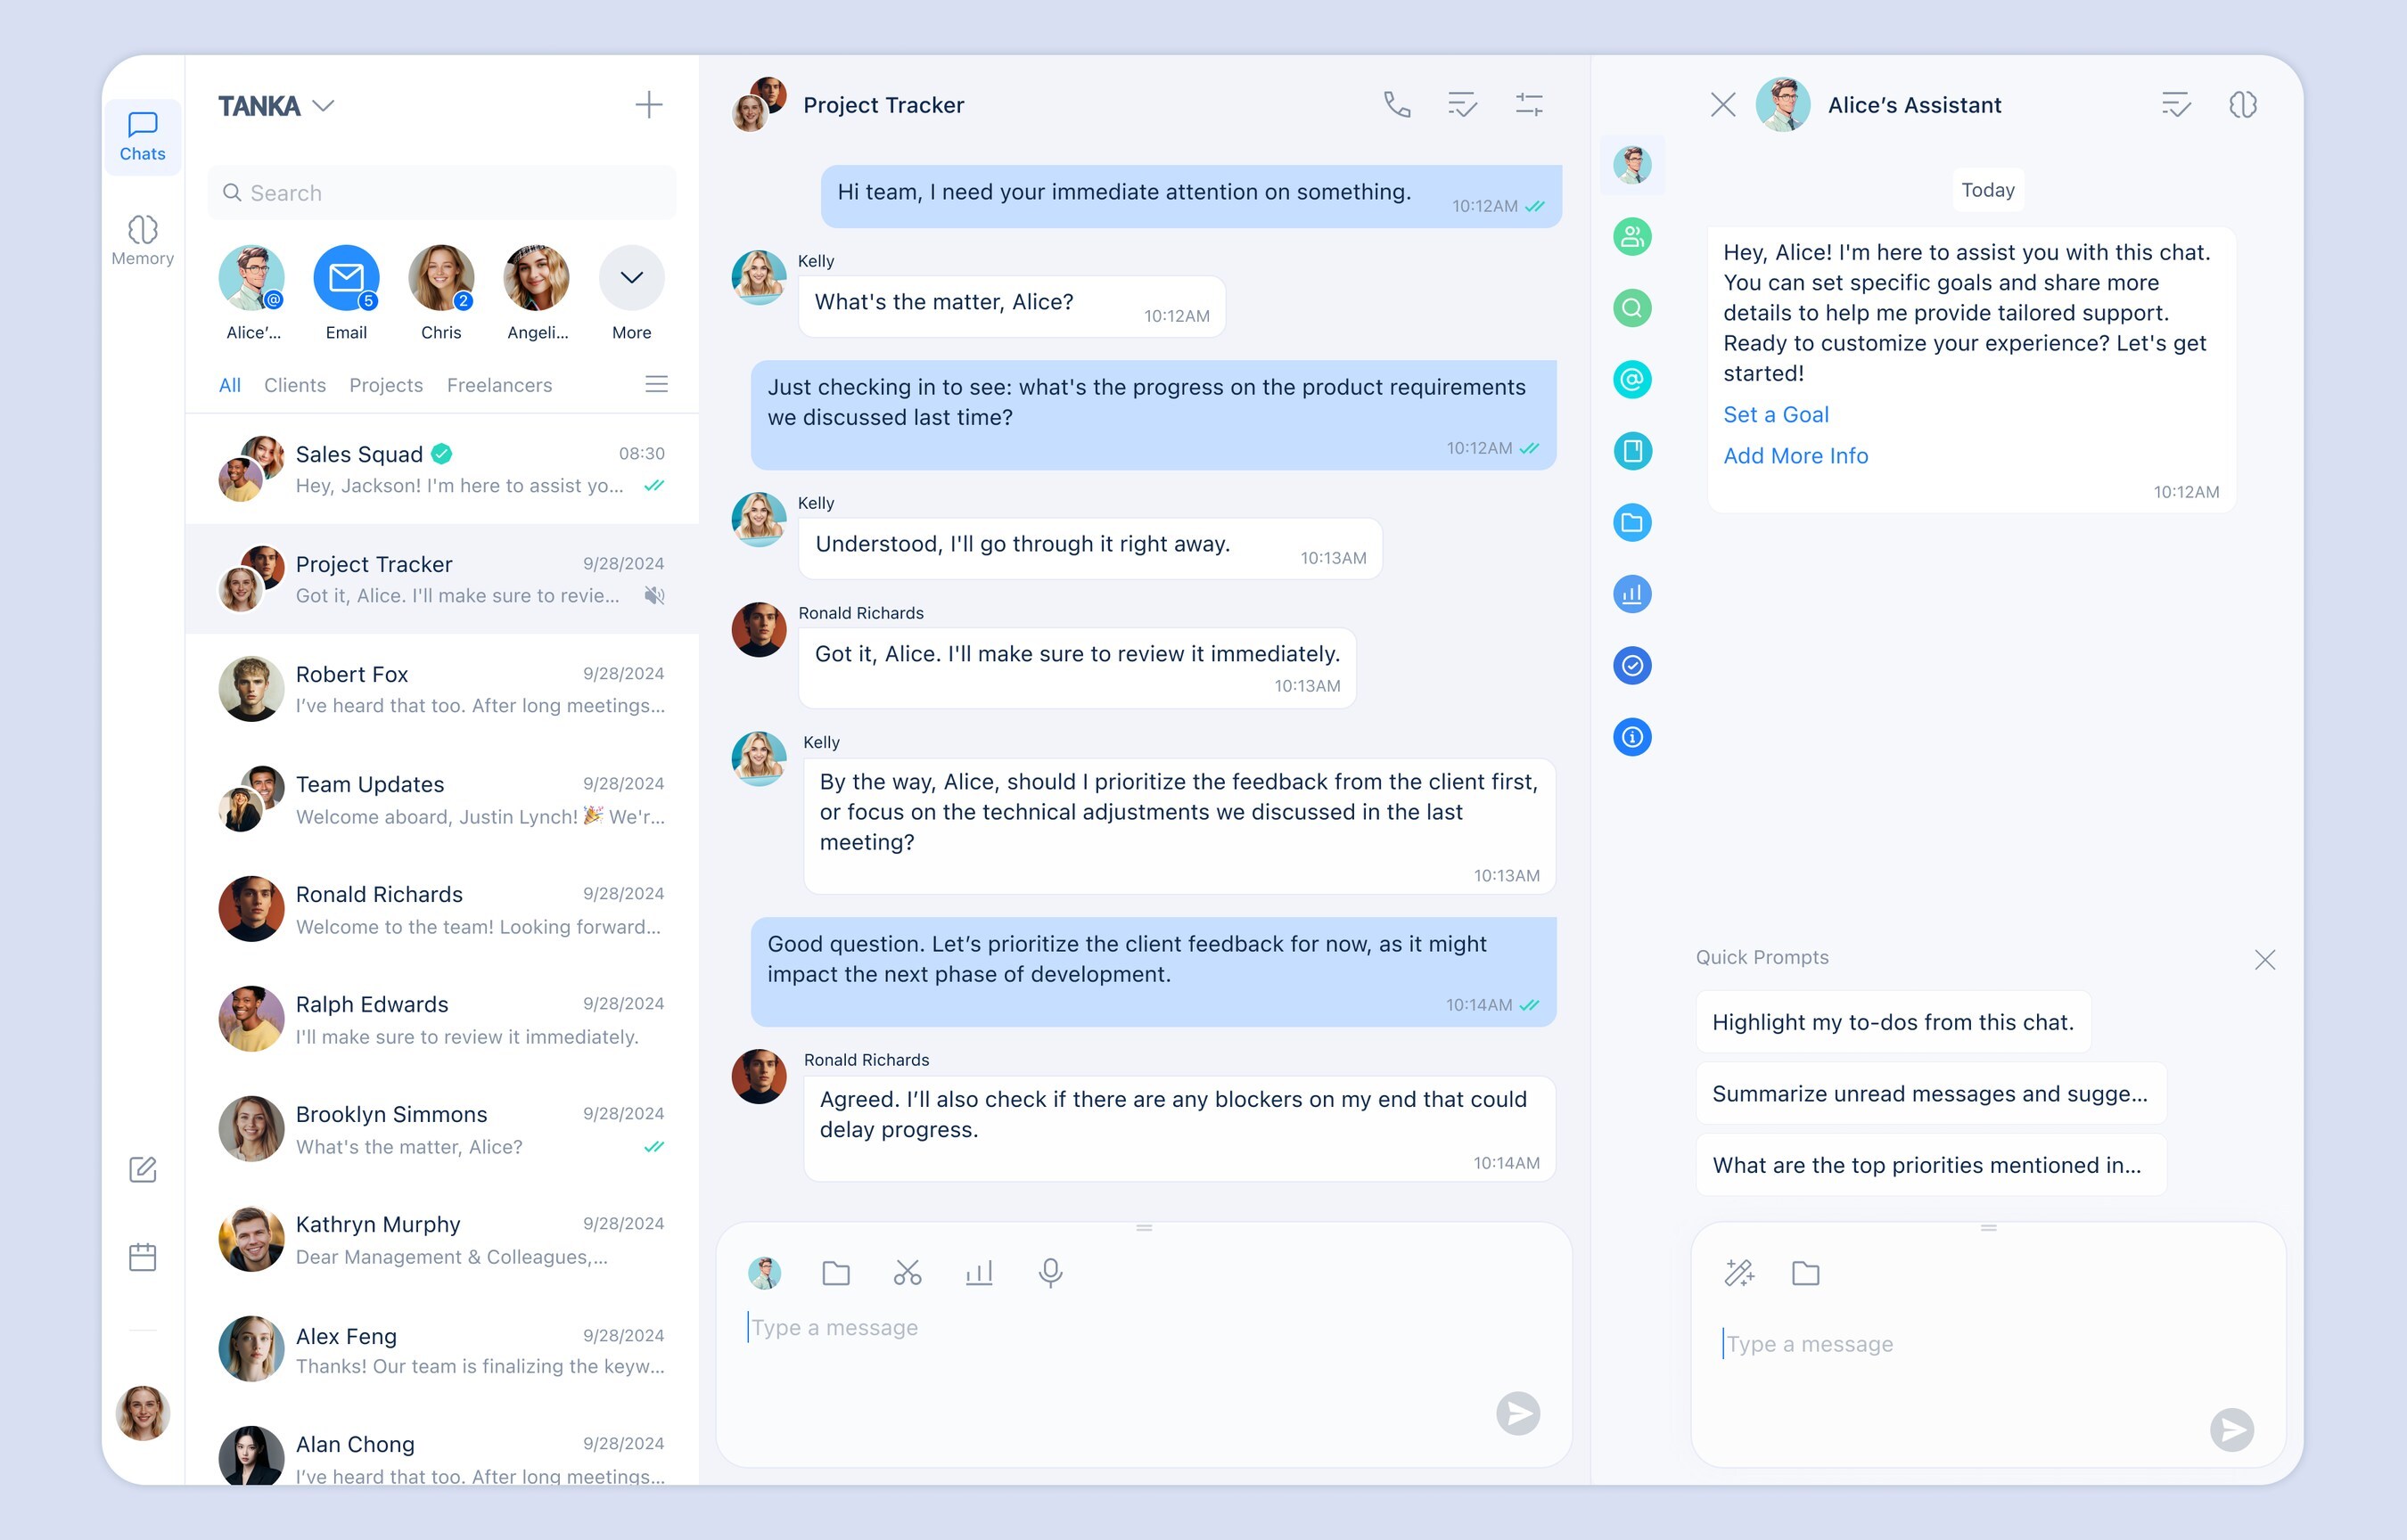
Task: Open the chat settings sliders icon
Action: tap(1528, 104)
